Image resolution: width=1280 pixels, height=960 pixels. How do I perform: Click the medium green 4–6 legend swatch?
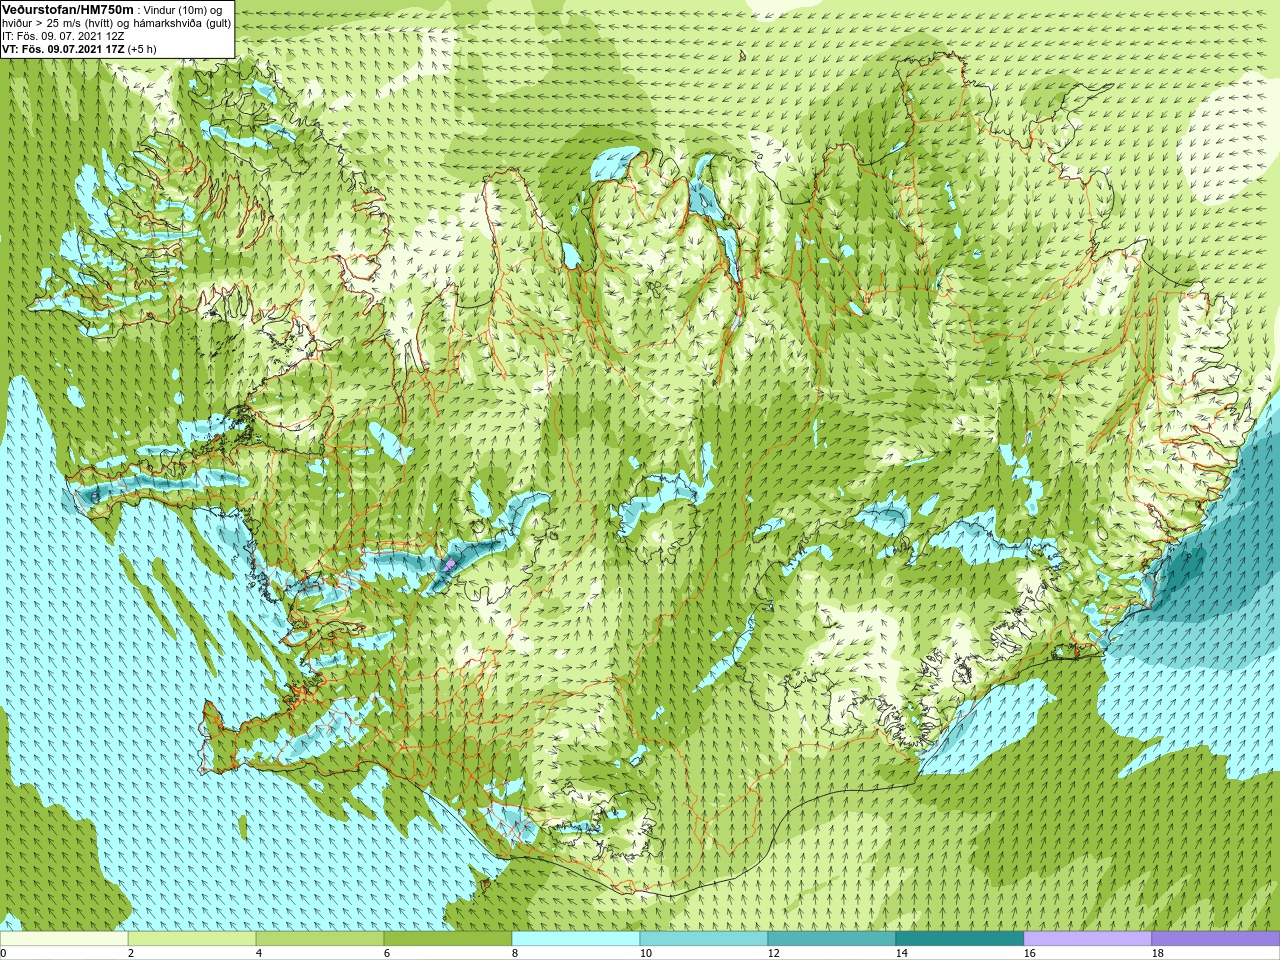point(320,939)
